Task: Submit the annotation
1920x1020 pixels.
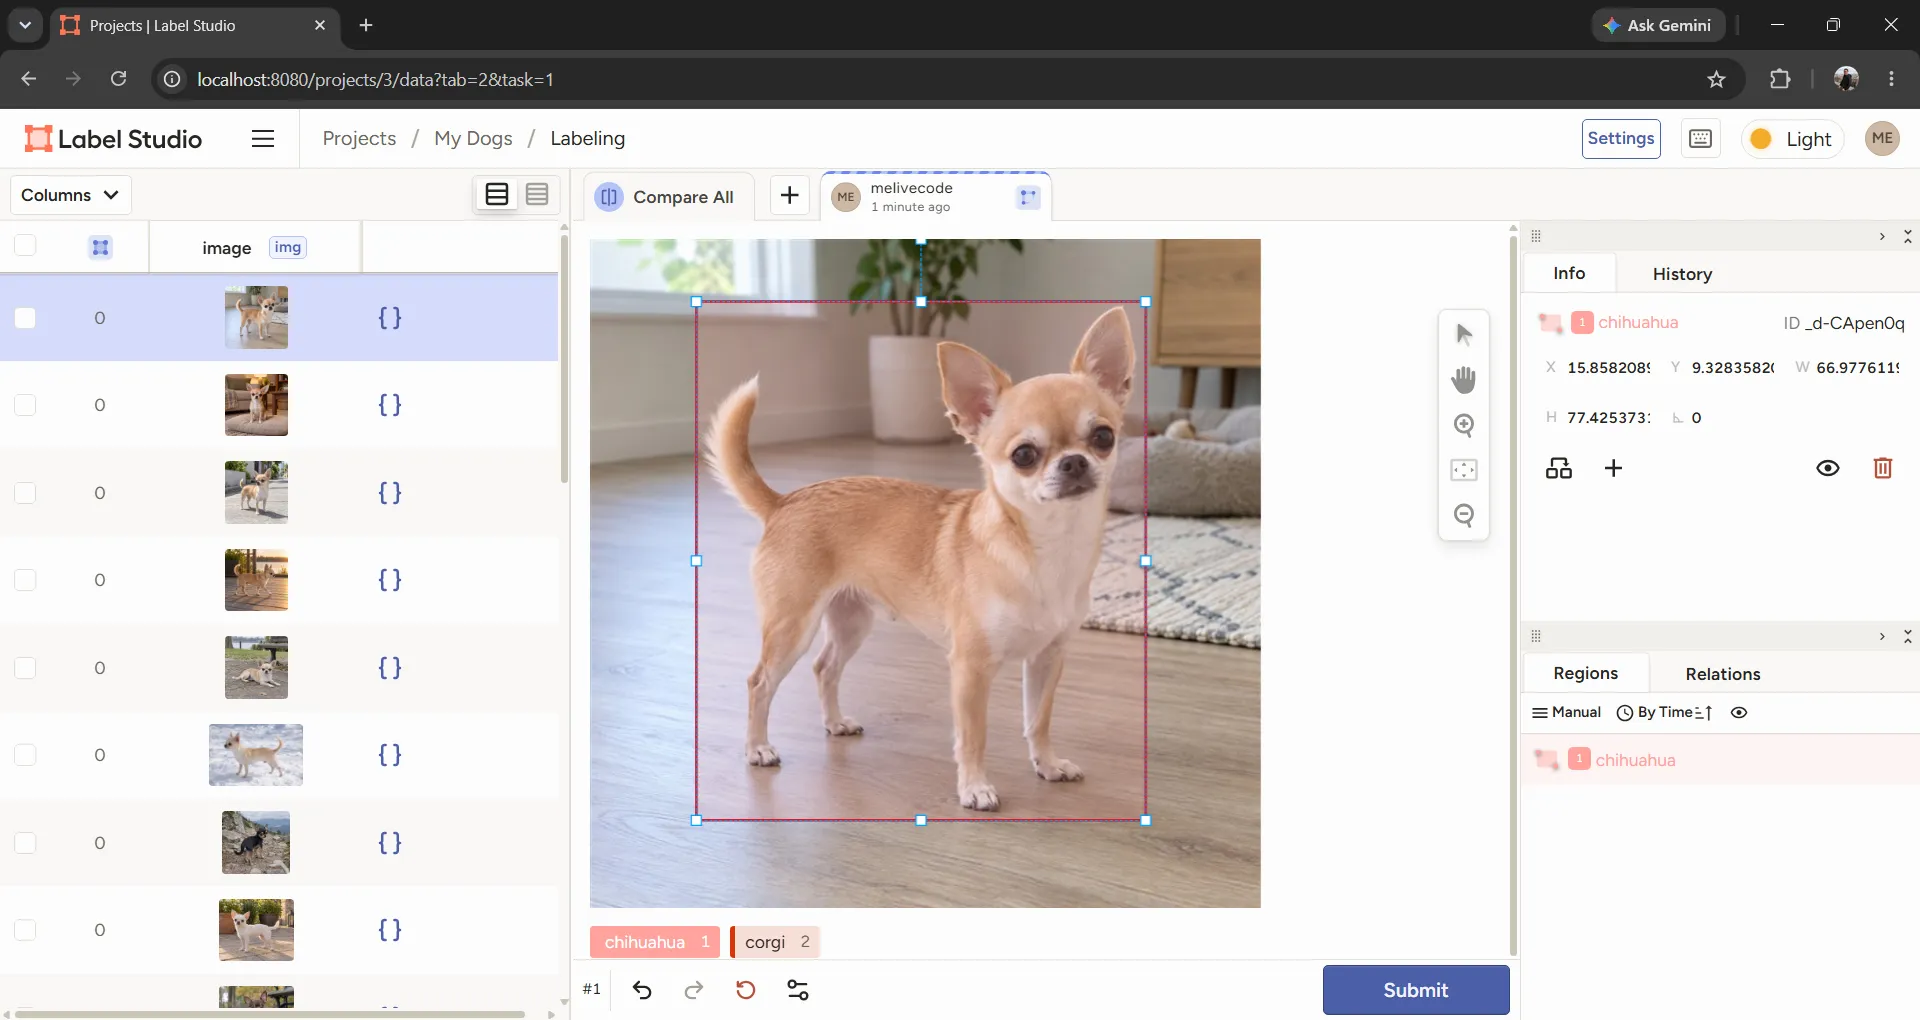Action: [1415, 990]
